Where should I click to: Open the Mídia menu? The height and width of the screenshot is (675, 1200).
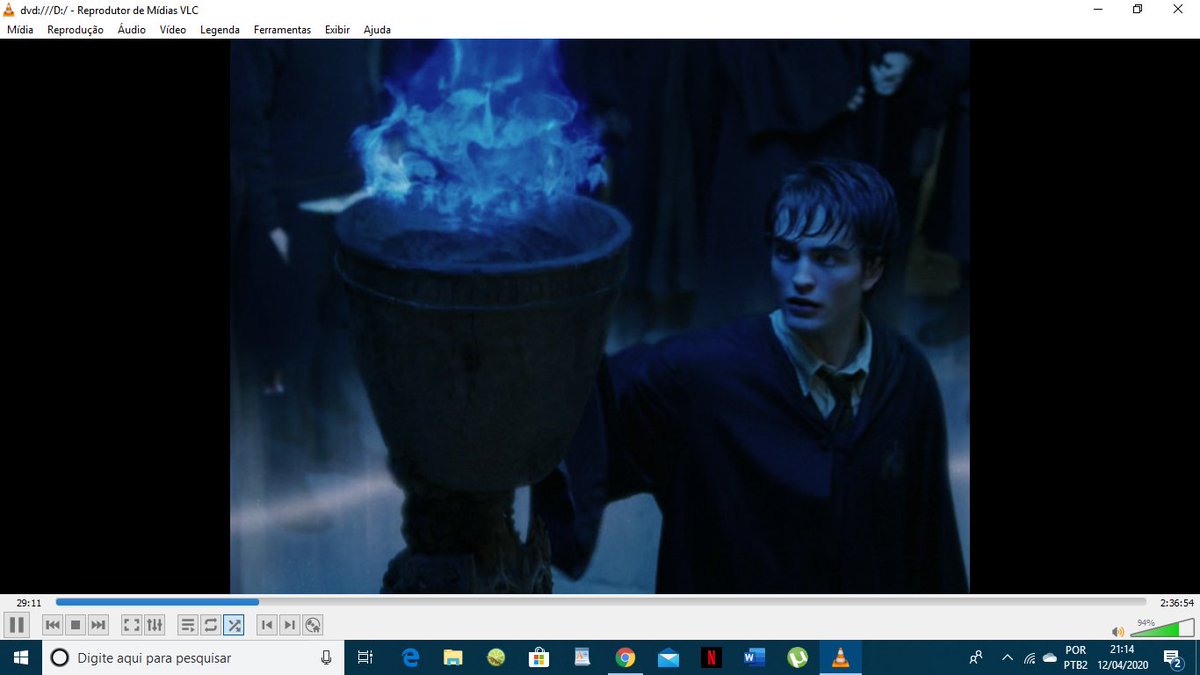point(20,30)
